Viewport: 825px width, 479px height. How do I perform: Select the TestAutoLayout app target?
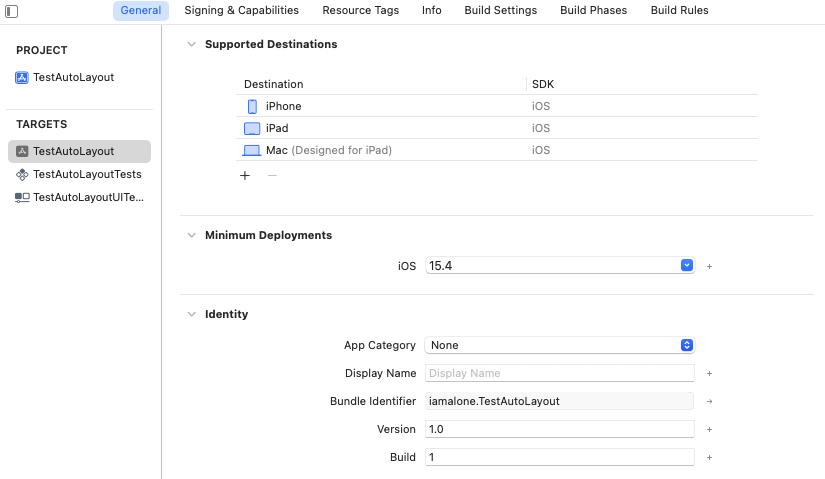tap(73, 151)
